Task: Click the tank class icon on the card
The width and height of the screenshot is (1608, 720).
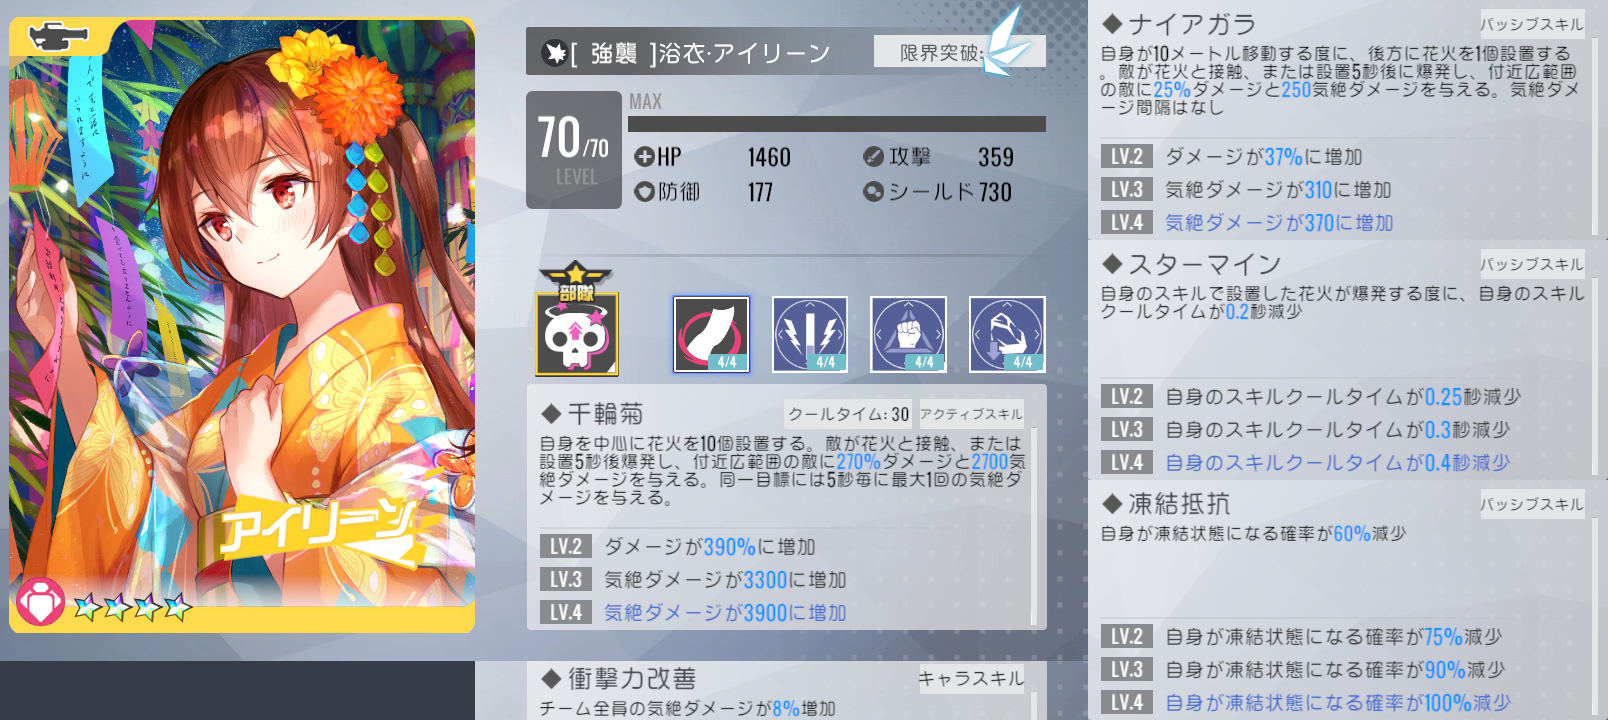Action: coord(59,37)
